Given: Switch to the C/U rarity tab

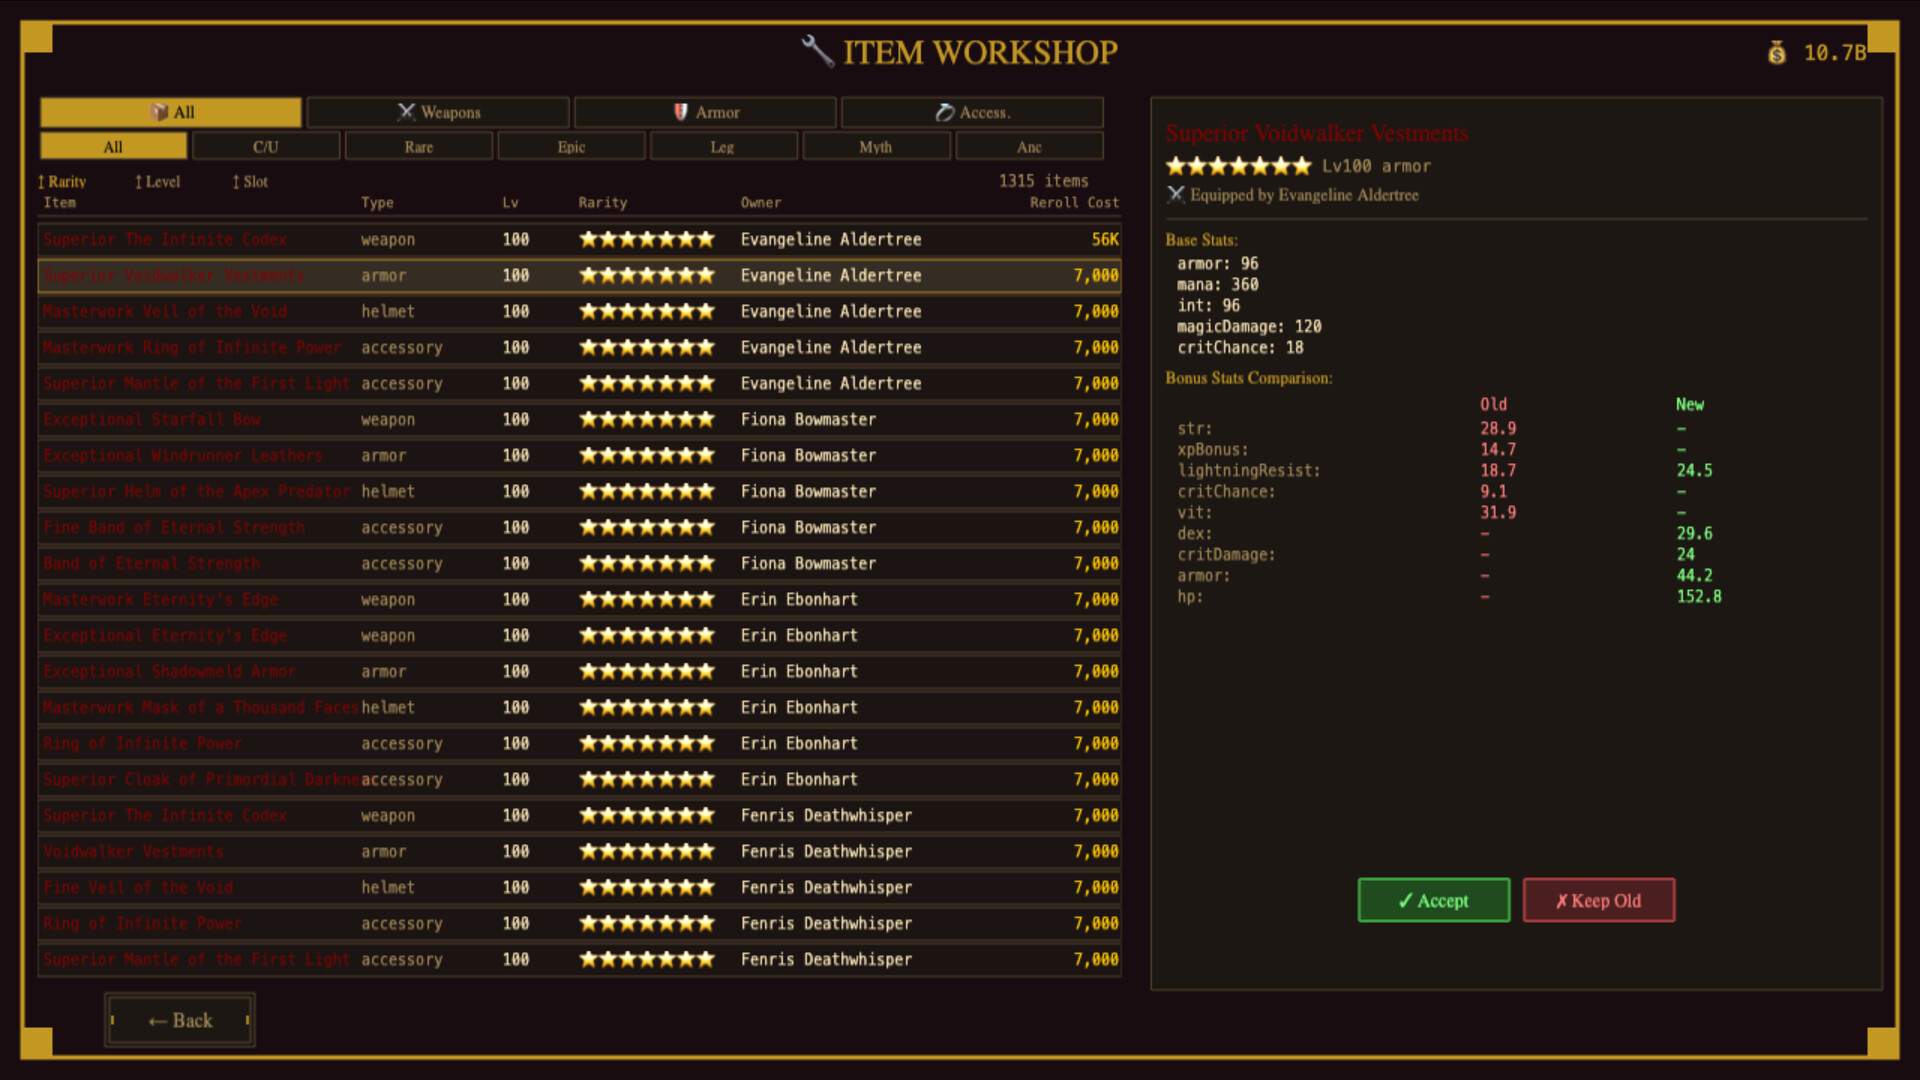Looking at the screenshot, I should 265,146.
